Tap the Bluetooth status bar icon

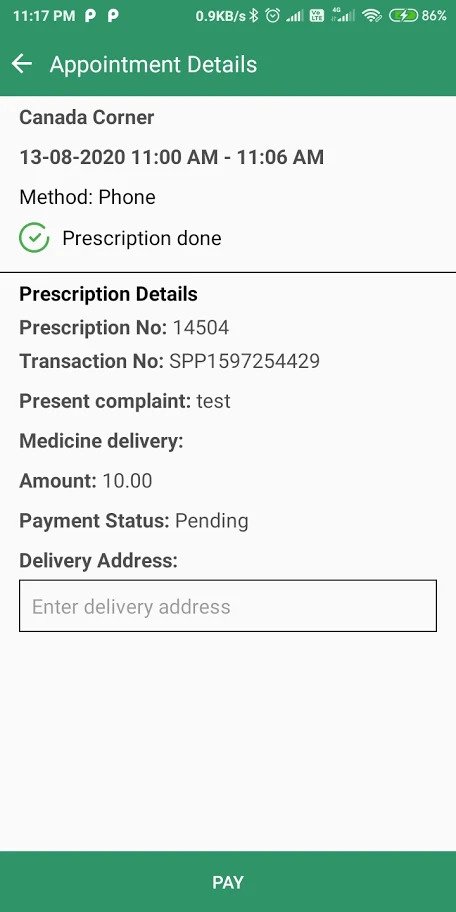253,16
